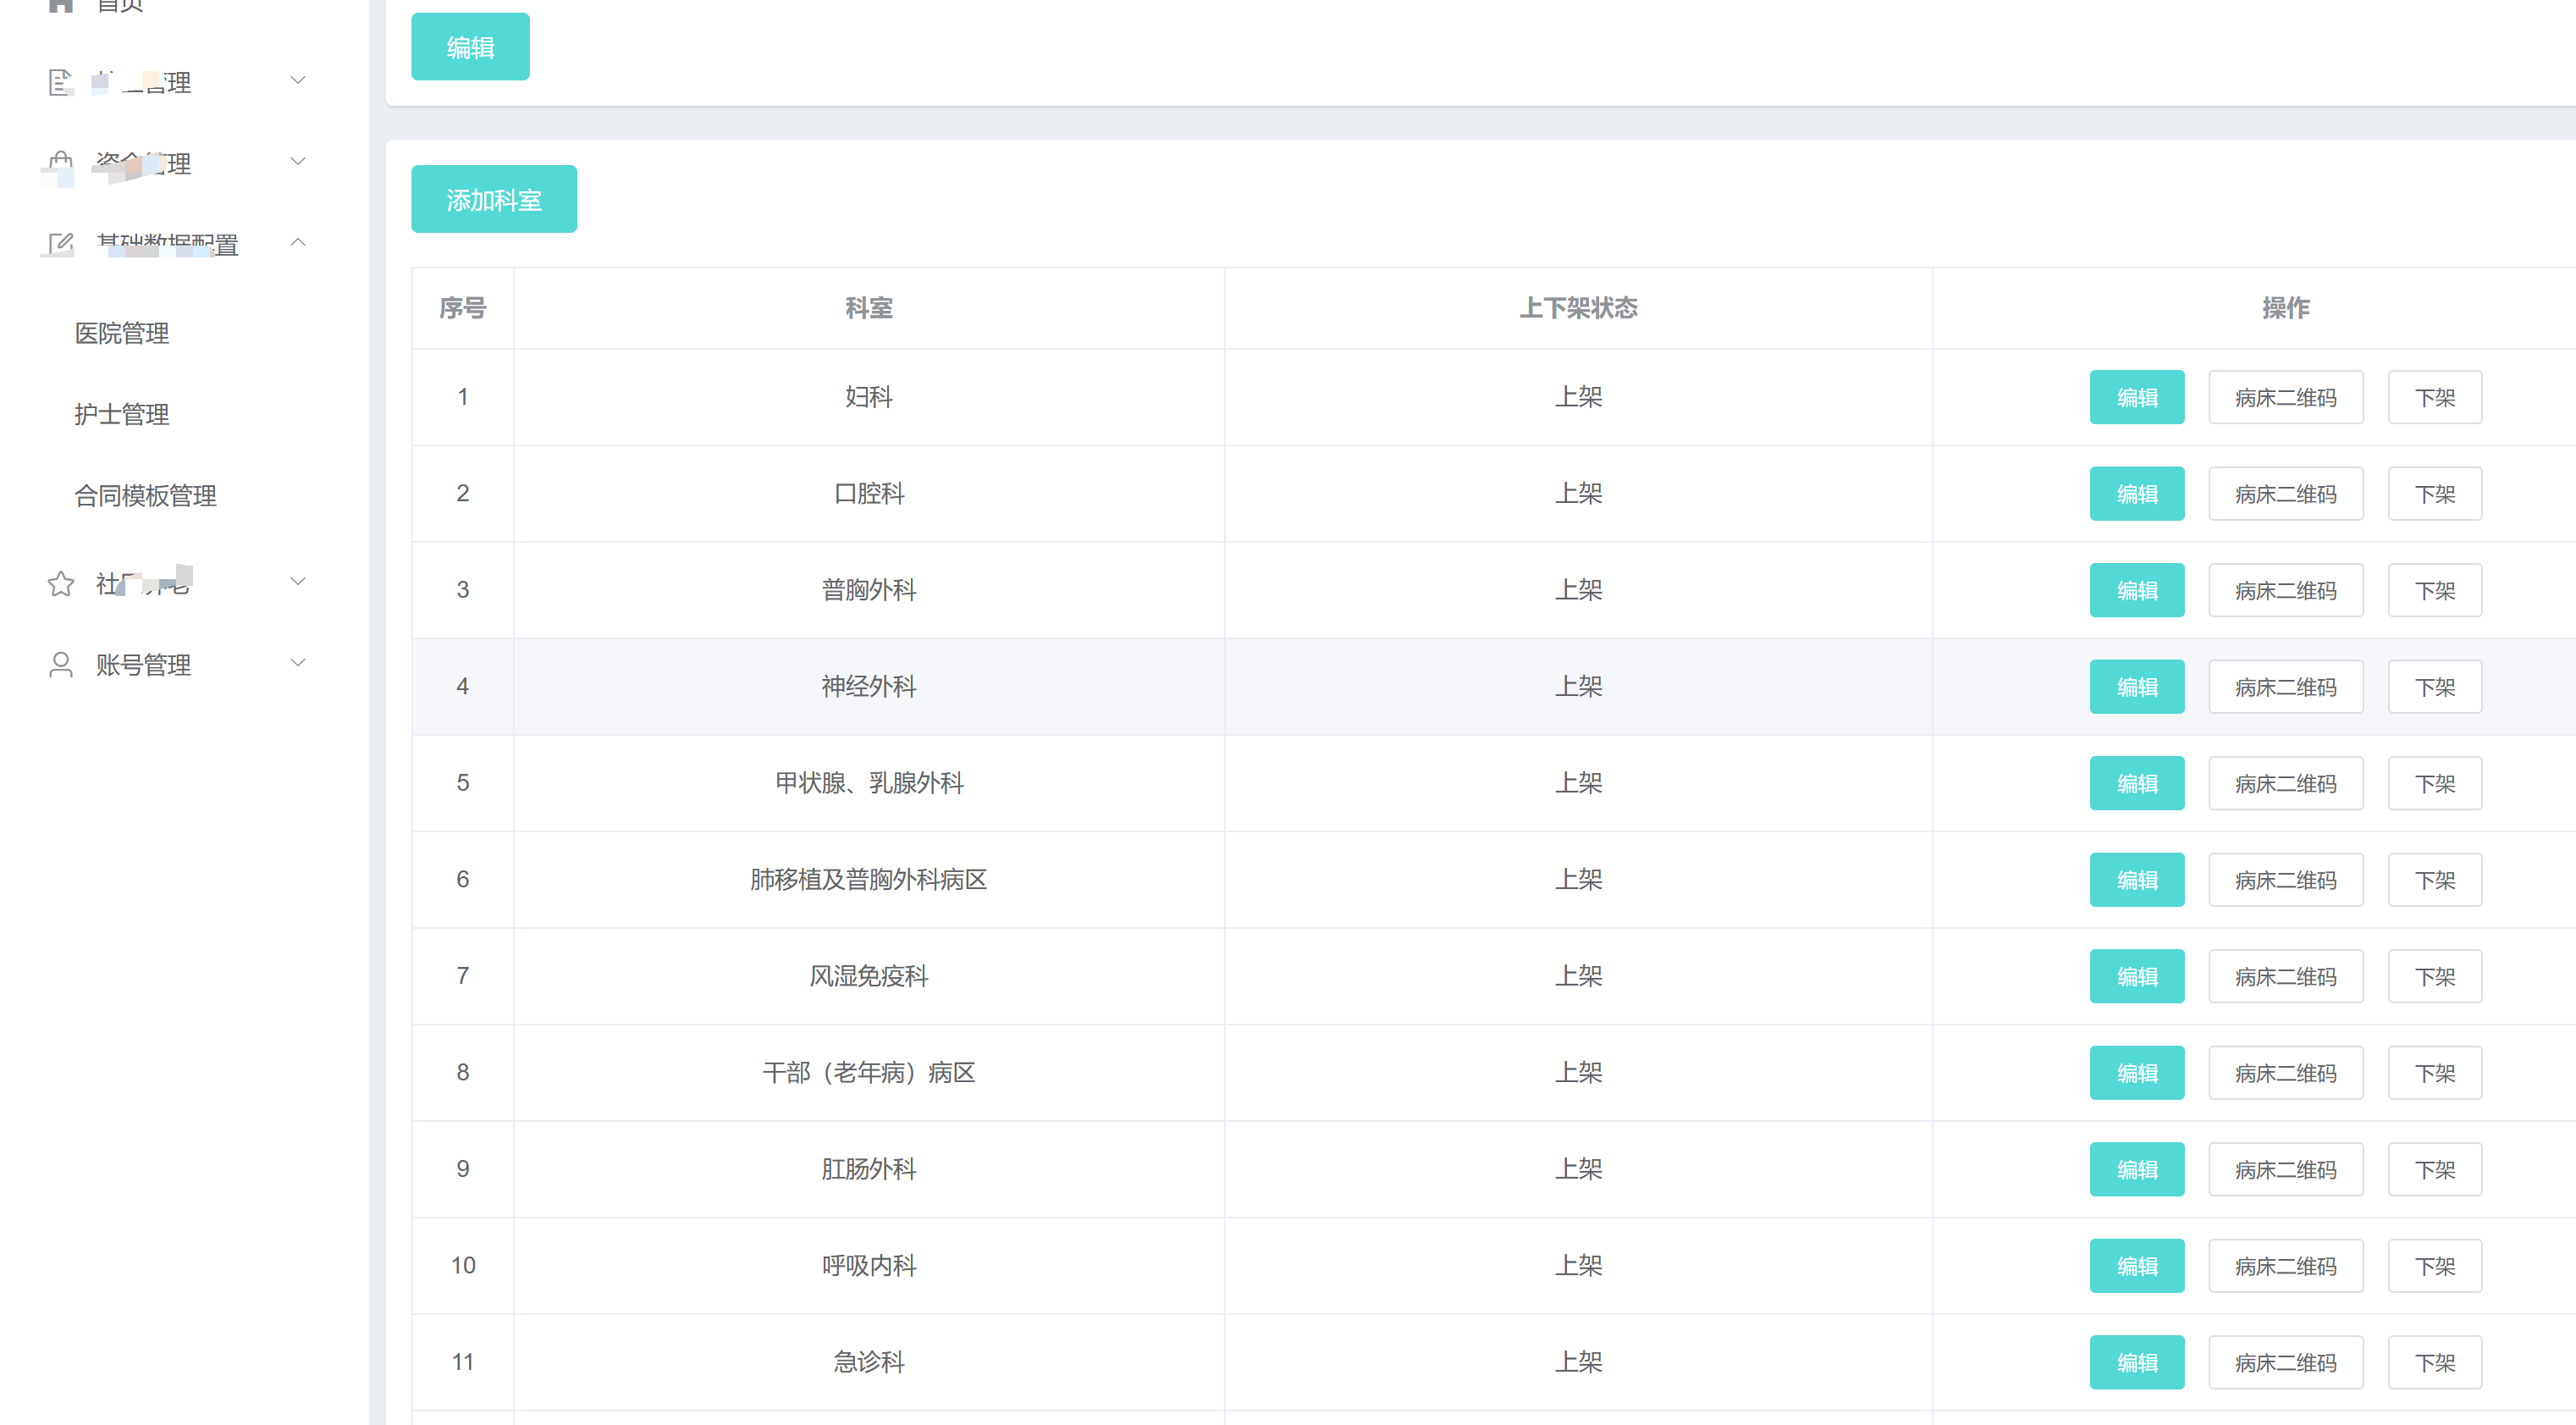Image resolution: width=2576 pixels, height=1425 pixels.
Task: Edit the 风湿免疫科 row
Action: [x=2137, y=976]
